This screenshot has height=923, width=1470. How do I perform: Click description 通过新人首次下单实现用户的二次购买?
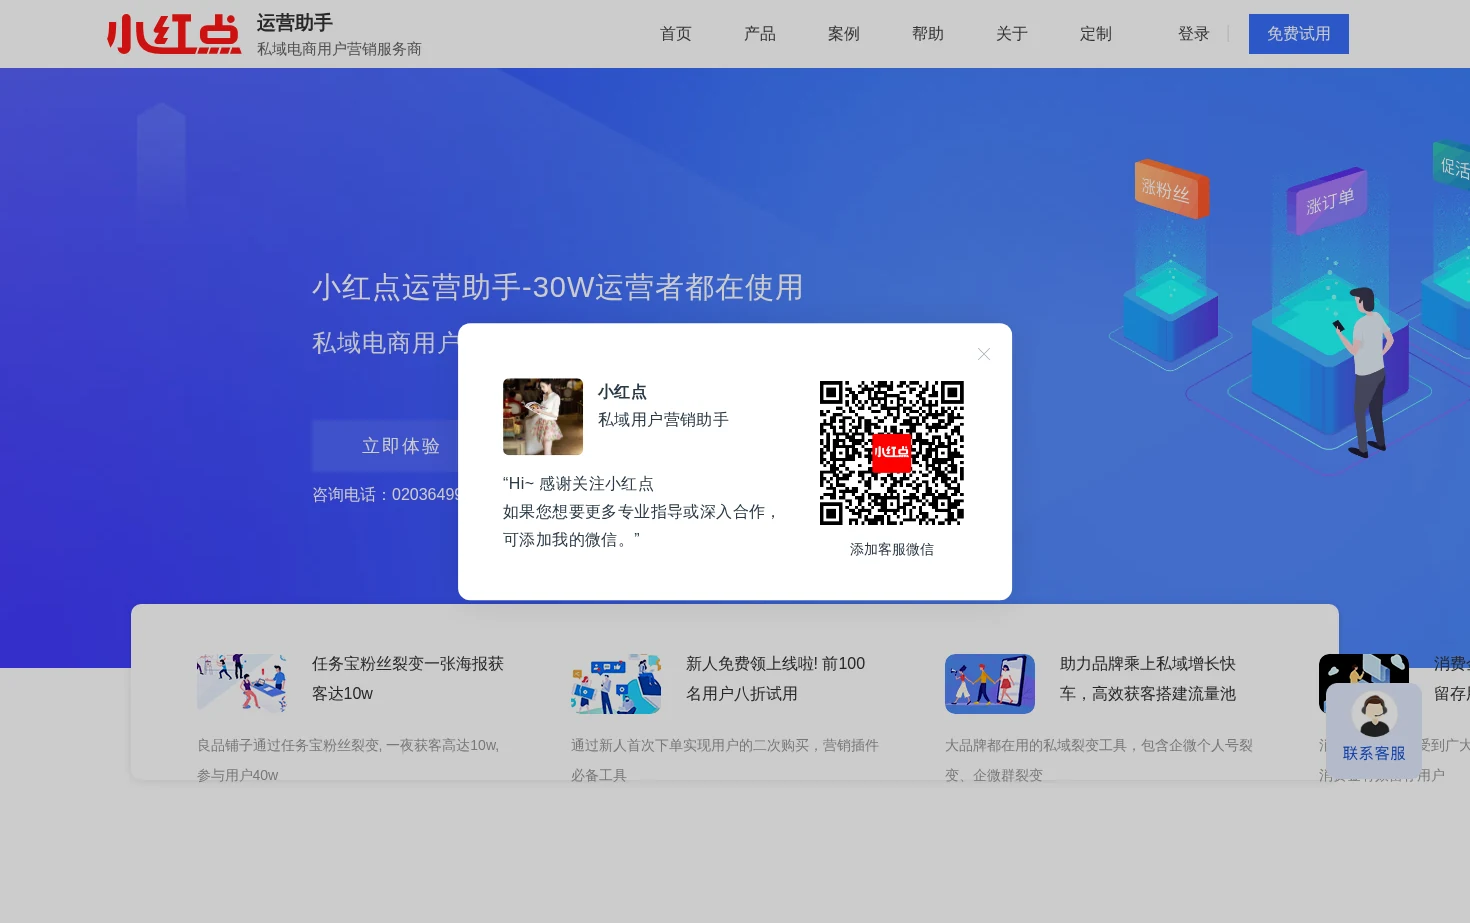pos(725,760)
